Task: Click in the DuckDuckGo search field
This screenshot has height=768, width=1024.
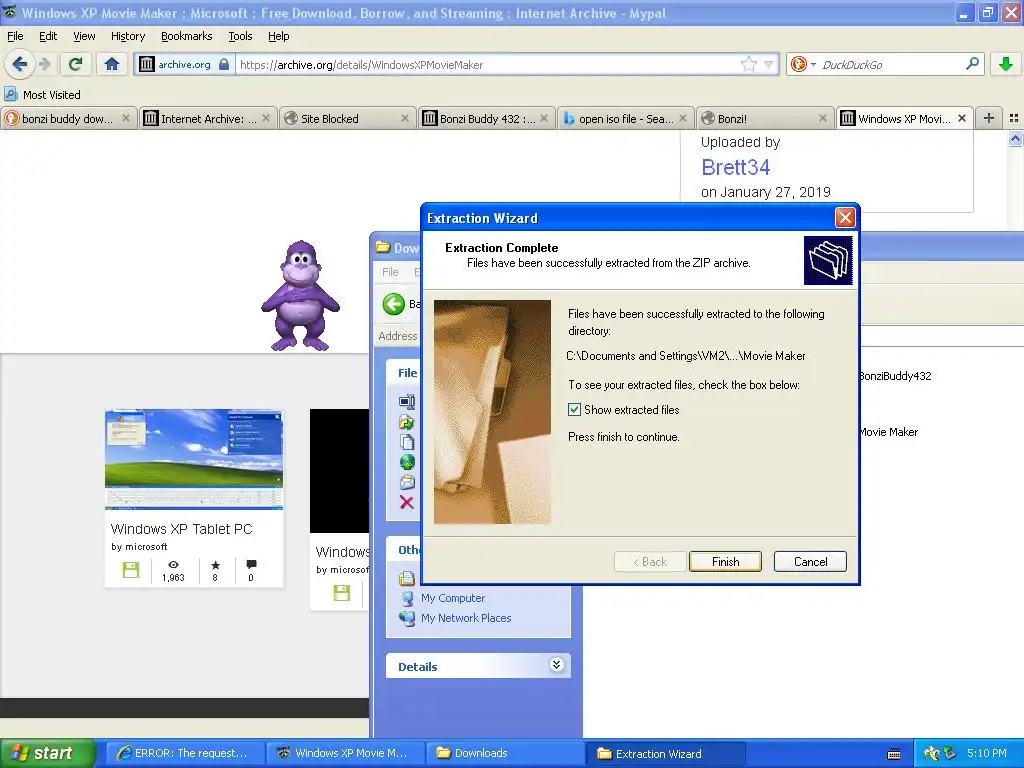Action: click(890, 65)
